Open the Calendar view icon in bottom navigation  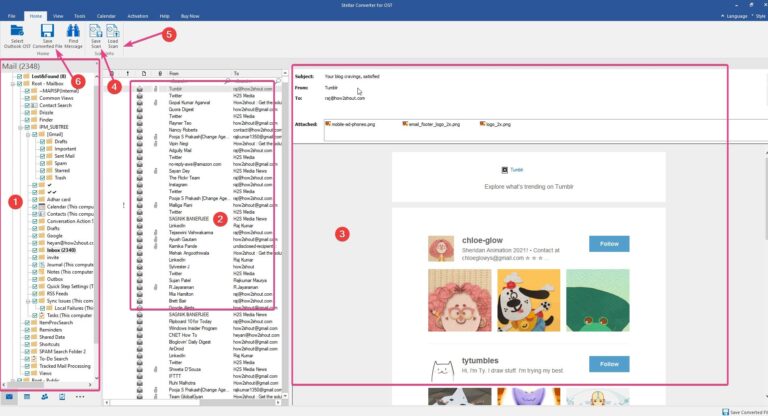click(x=27, y=396)
